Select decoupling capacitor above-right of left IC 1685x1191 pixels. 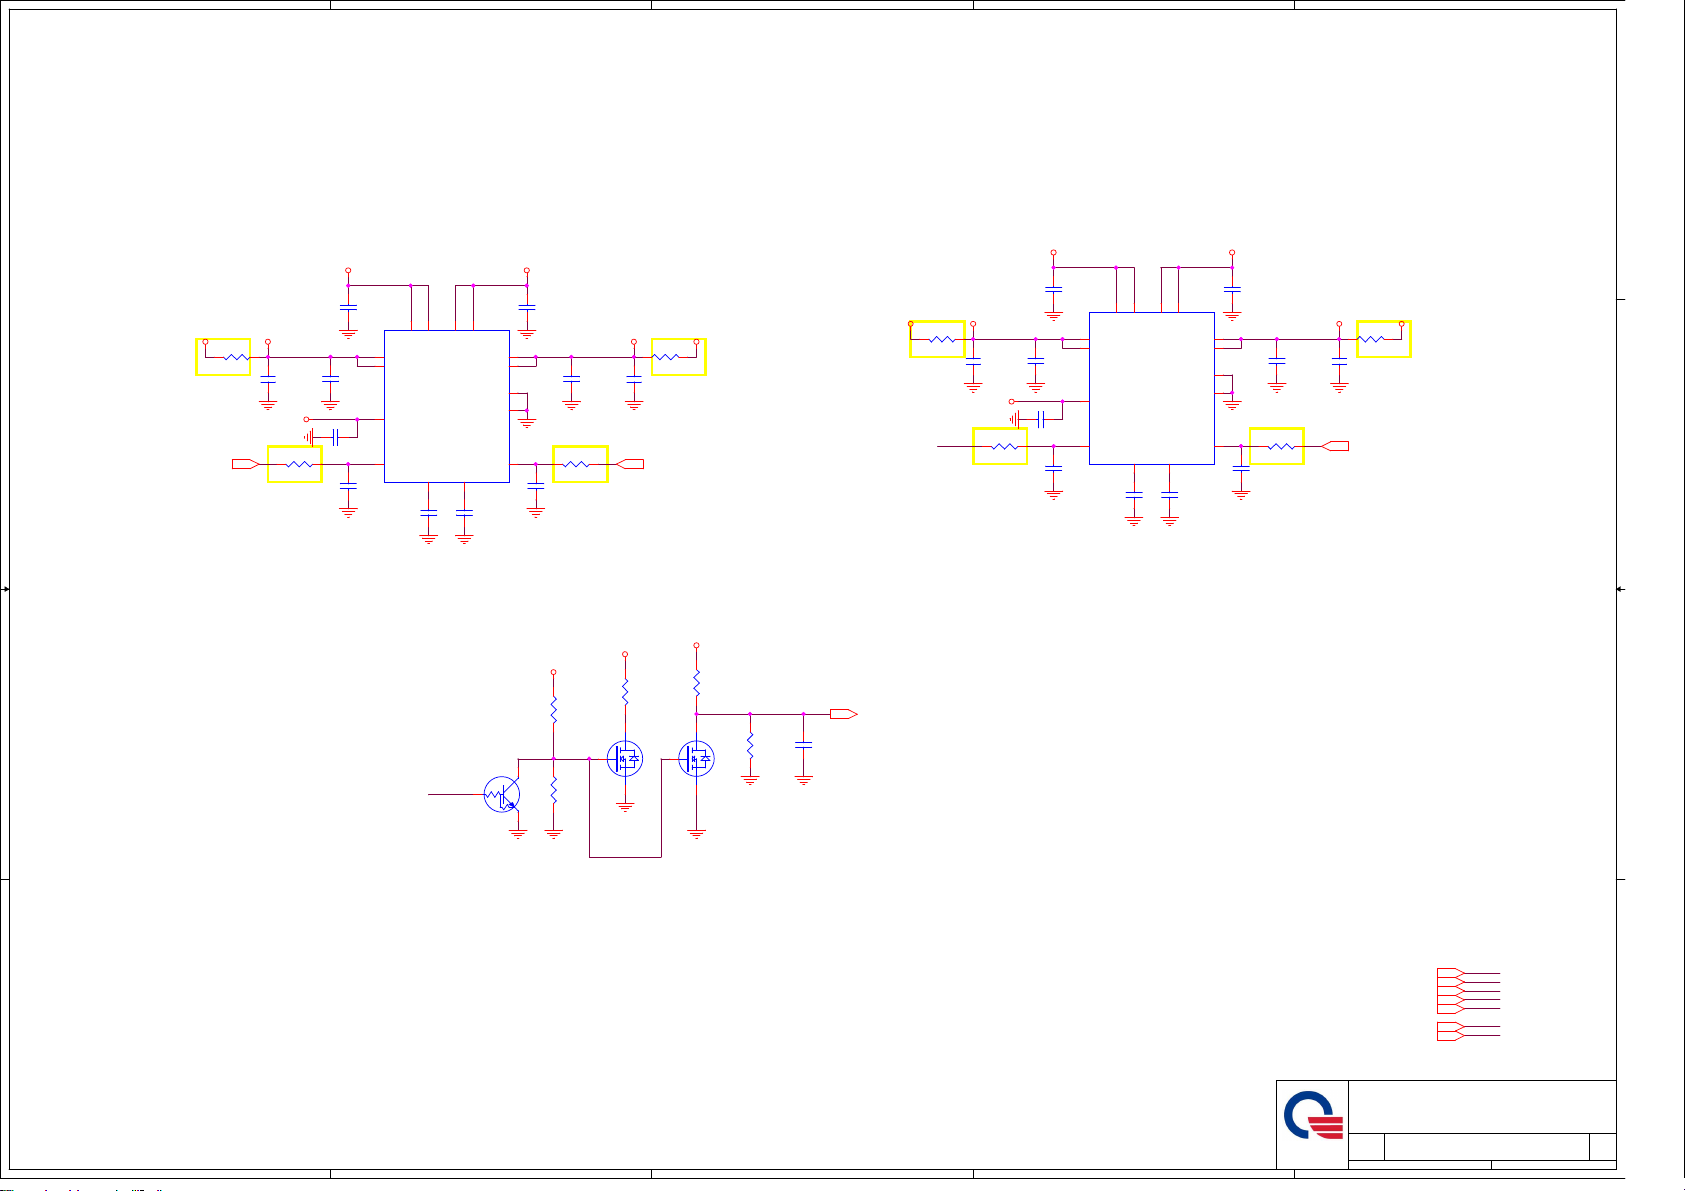(527, 307)
